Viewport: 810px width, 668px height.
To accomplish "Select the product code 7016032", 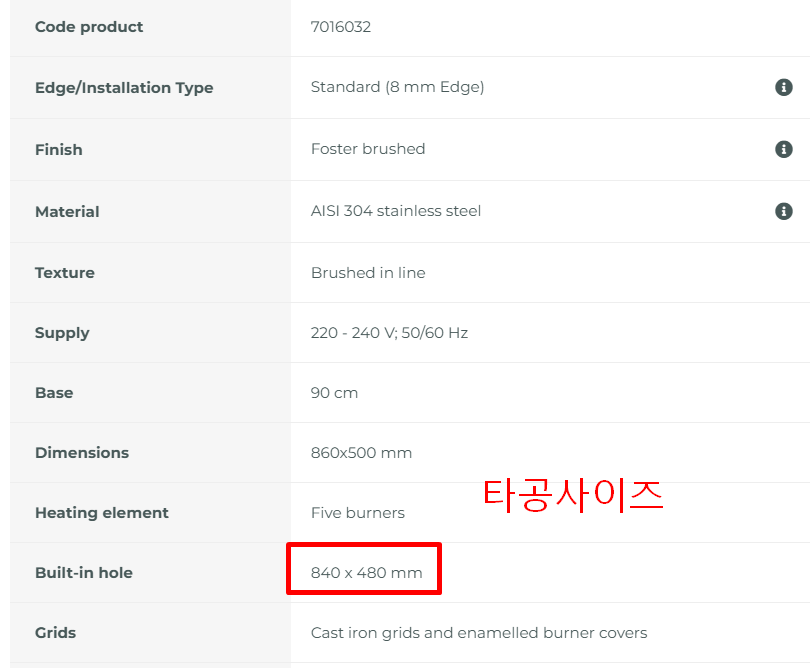I will pos(341,27).
